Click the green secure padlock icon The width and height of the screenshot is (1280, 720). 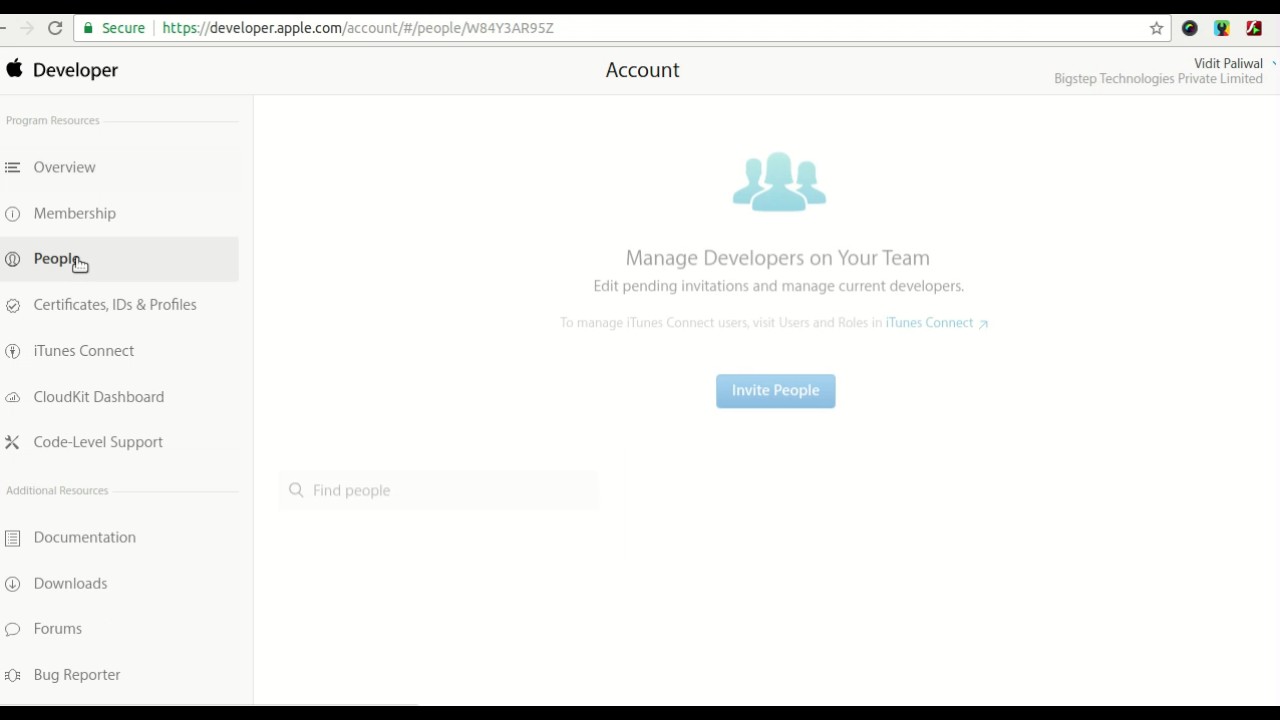88,28
